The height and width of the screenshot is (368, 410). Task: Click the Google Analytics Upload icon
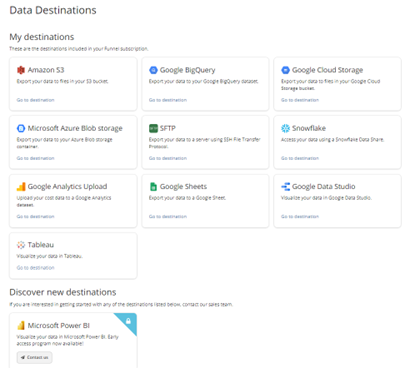pyautogui.click(x=21, y=187)
